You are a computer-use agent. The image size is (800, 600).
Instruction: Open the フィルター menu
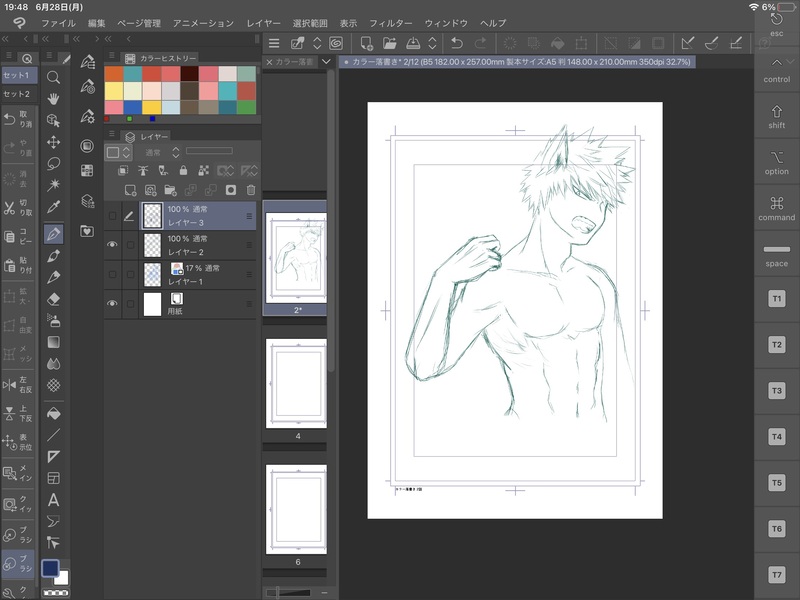pos(390,22)
